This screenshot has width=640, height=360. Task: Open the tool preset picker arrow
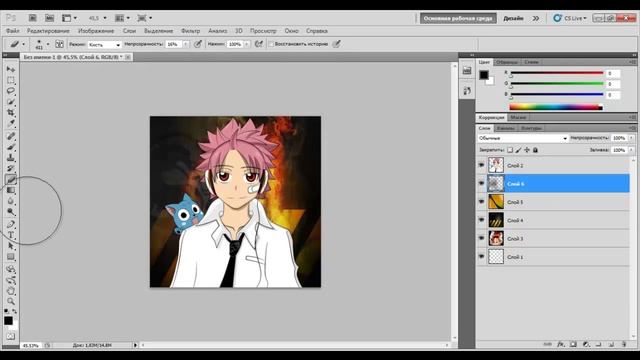pos(24,44)
